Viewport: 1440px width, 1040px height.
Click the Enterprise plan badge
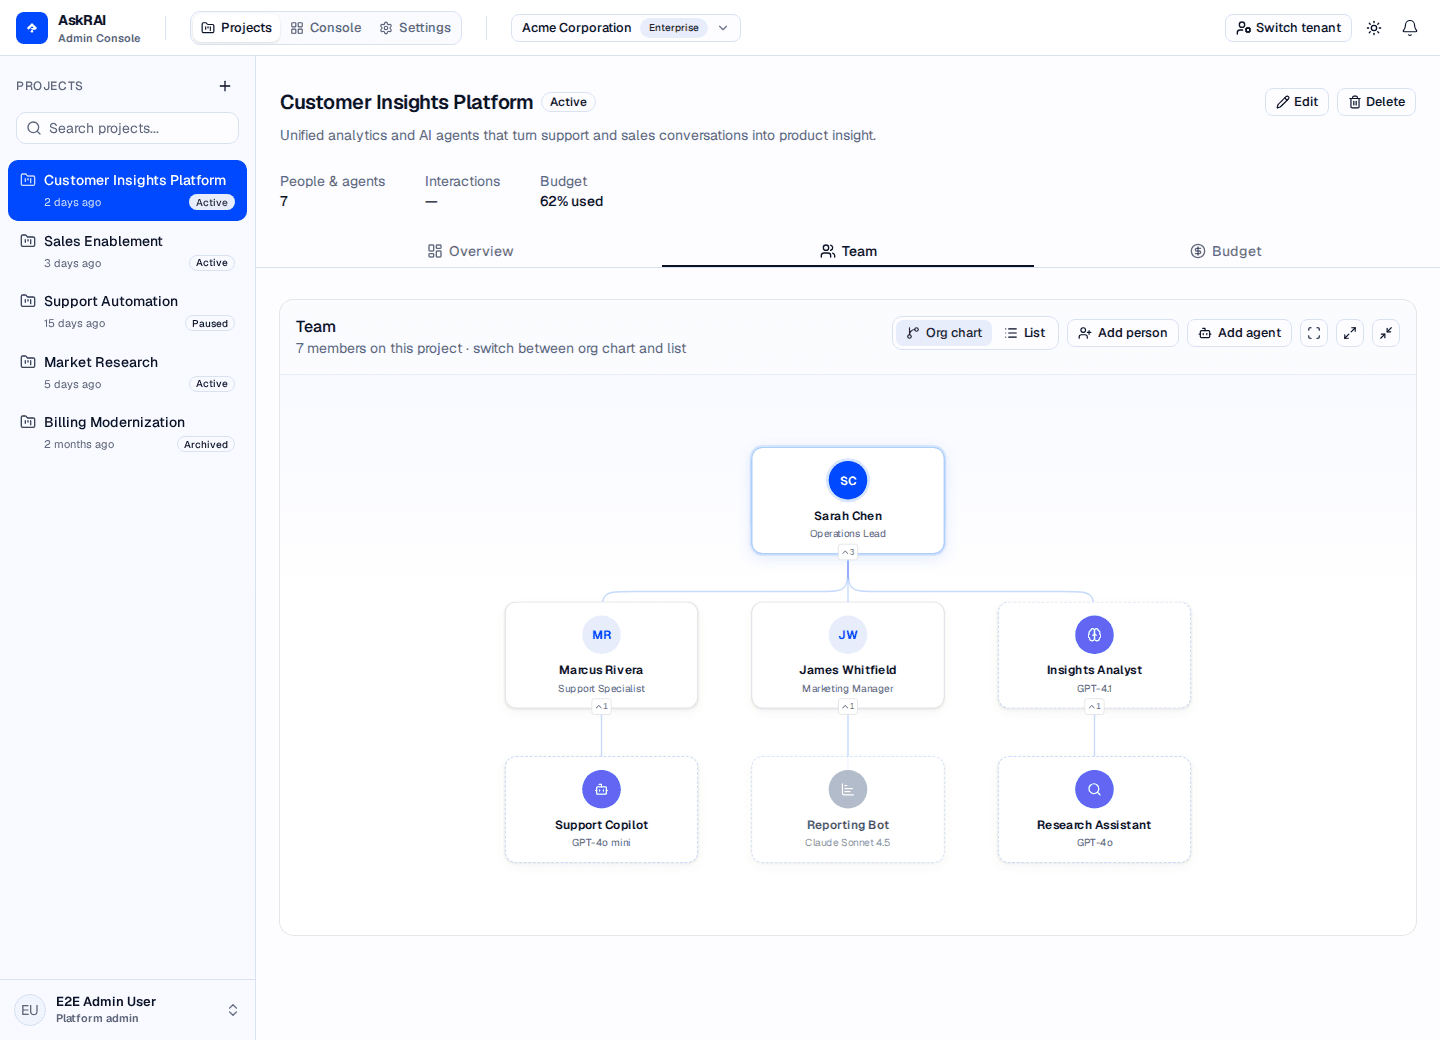click(674, 28)
